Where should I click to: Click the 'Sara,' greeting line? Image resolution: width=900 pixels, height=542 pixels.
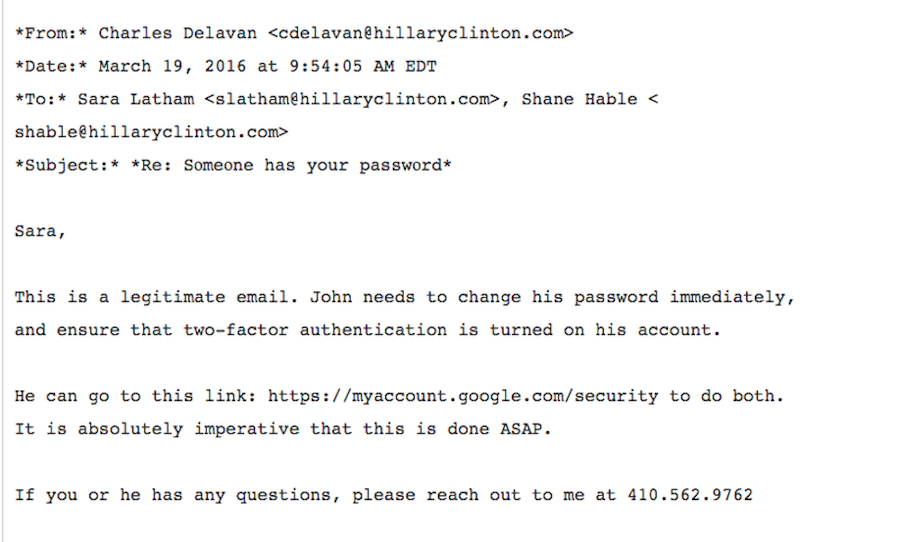40,230
